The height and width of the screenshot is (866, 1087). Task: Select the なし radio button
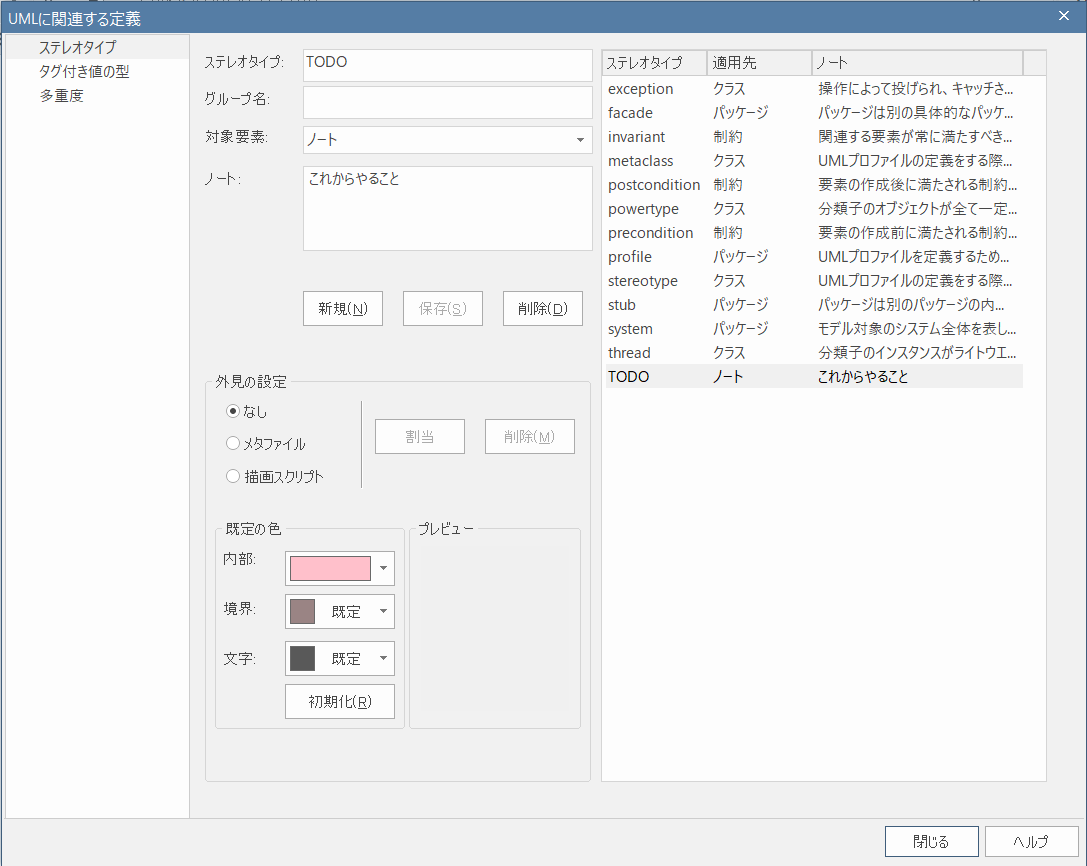[233, 411]
